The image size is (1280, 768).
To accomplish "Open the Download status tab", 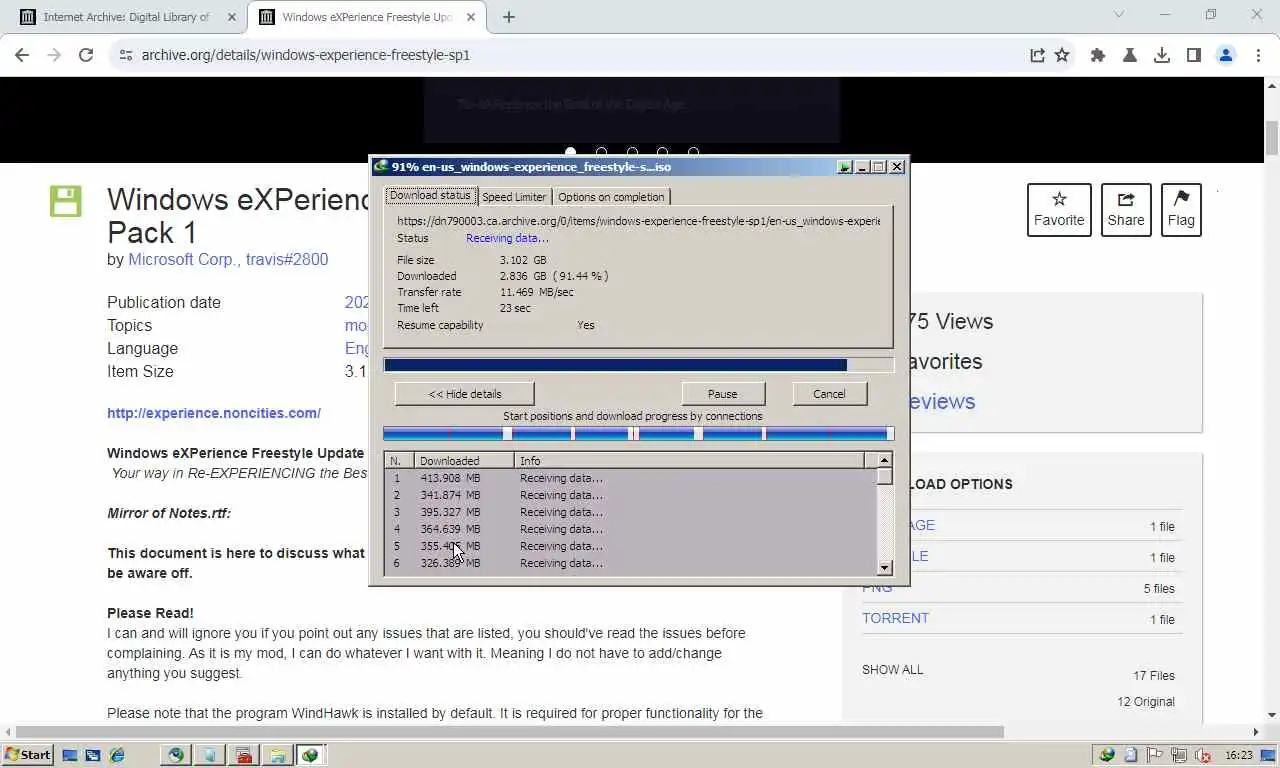I will [430, 196].
